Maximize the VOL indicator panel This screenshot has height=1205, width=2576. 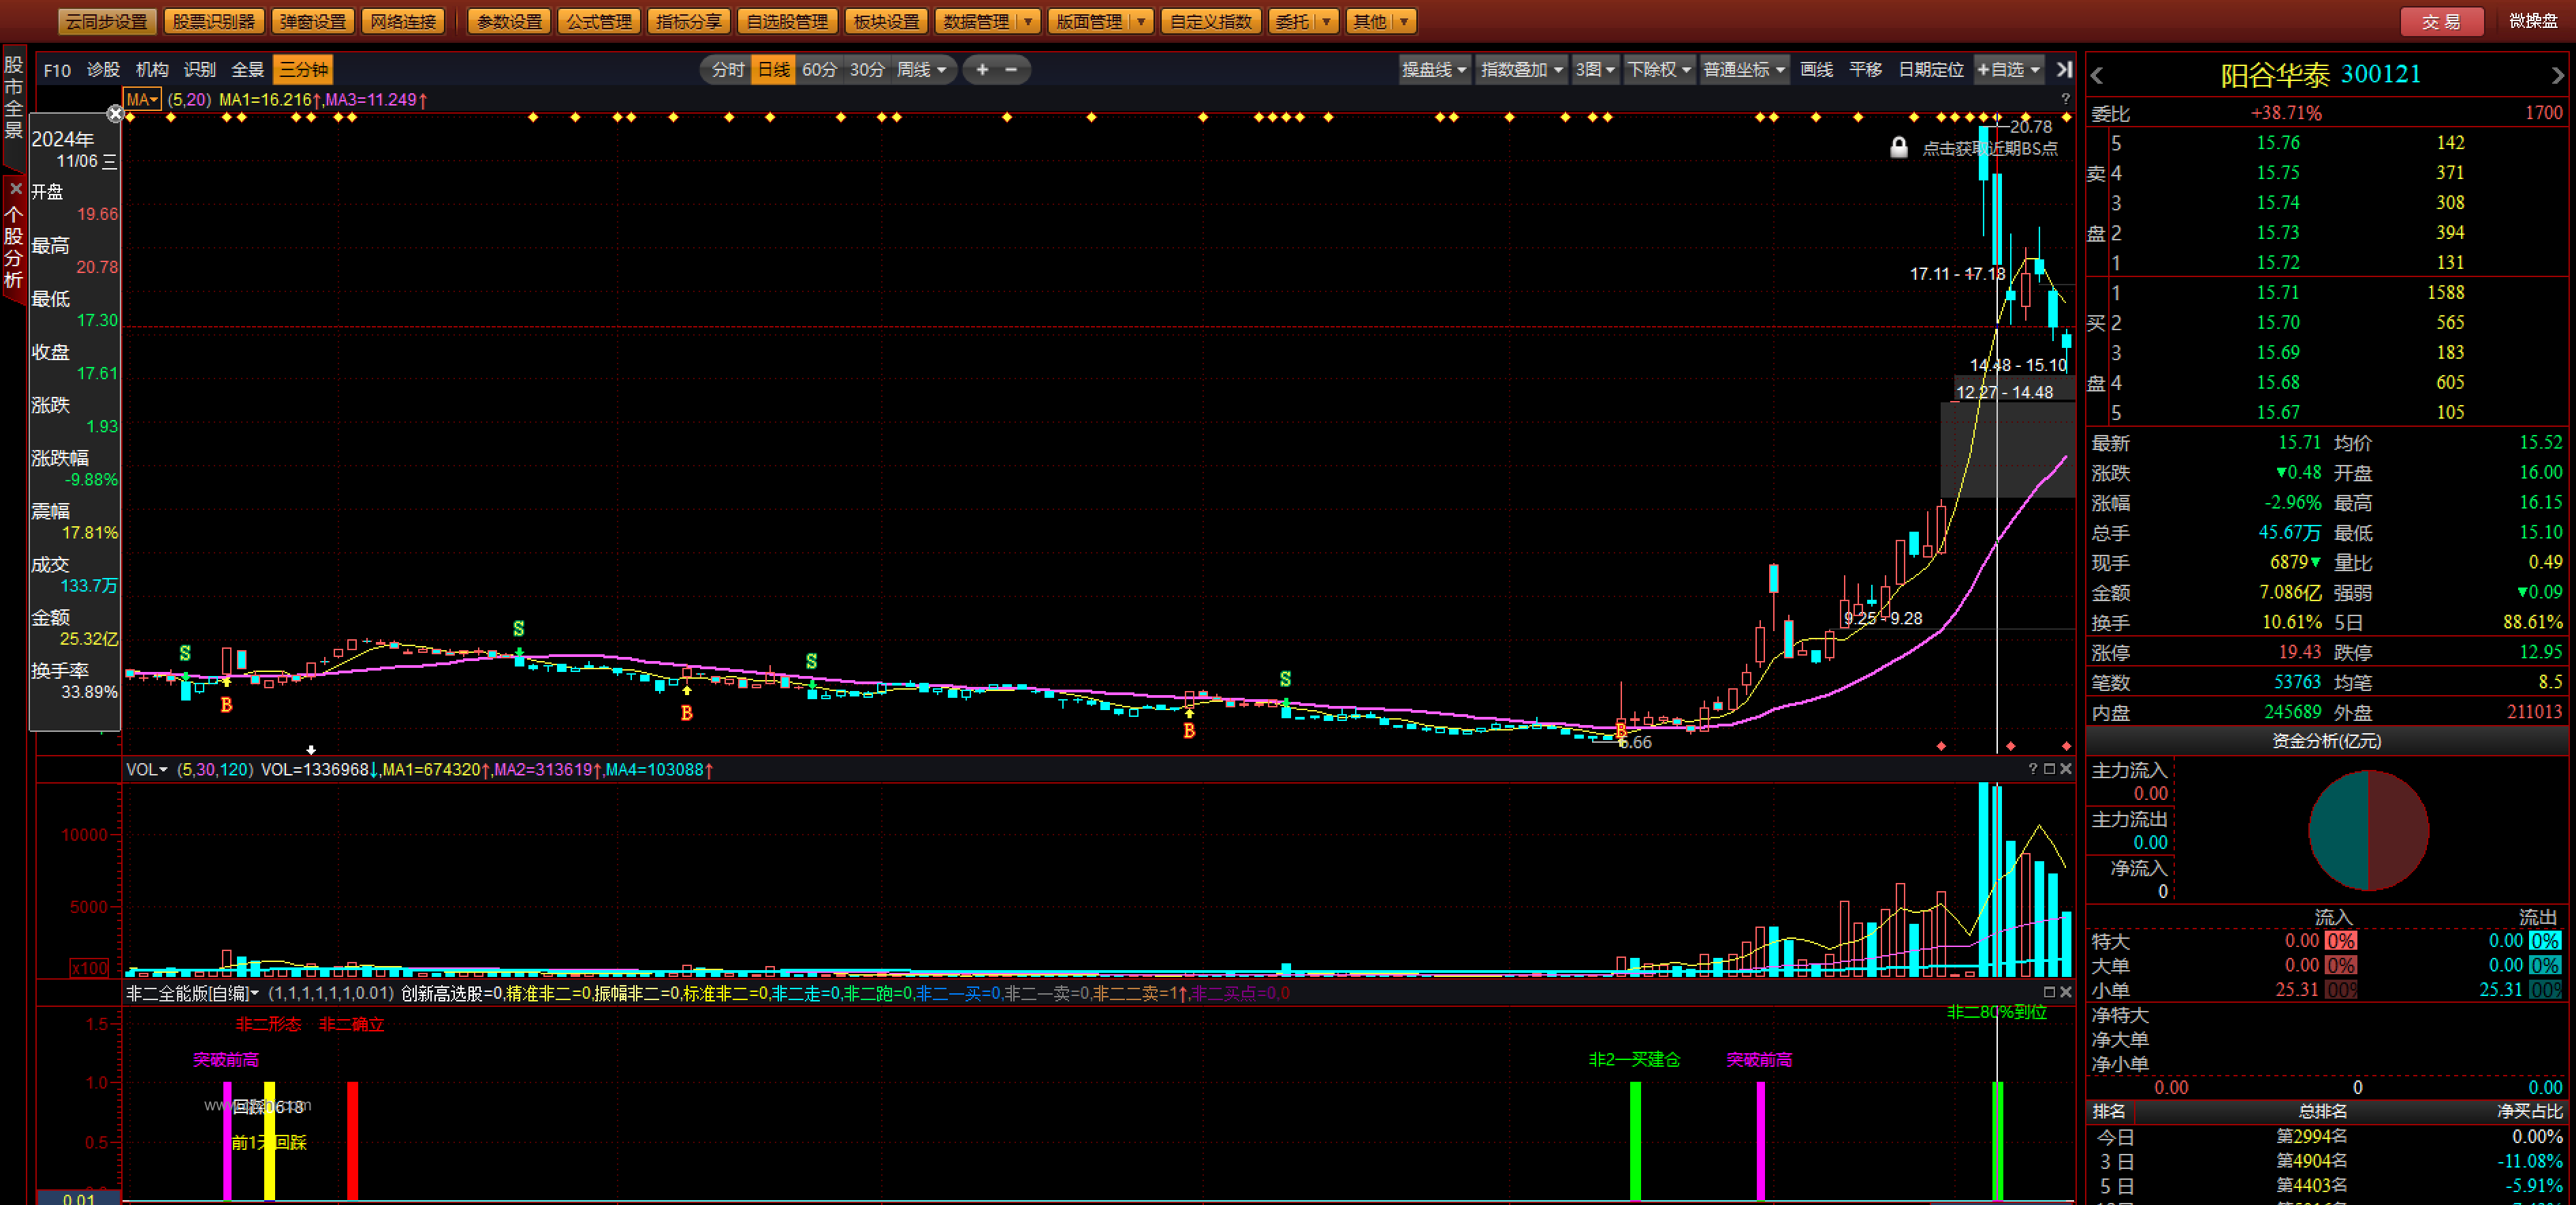coord(2049,769)
